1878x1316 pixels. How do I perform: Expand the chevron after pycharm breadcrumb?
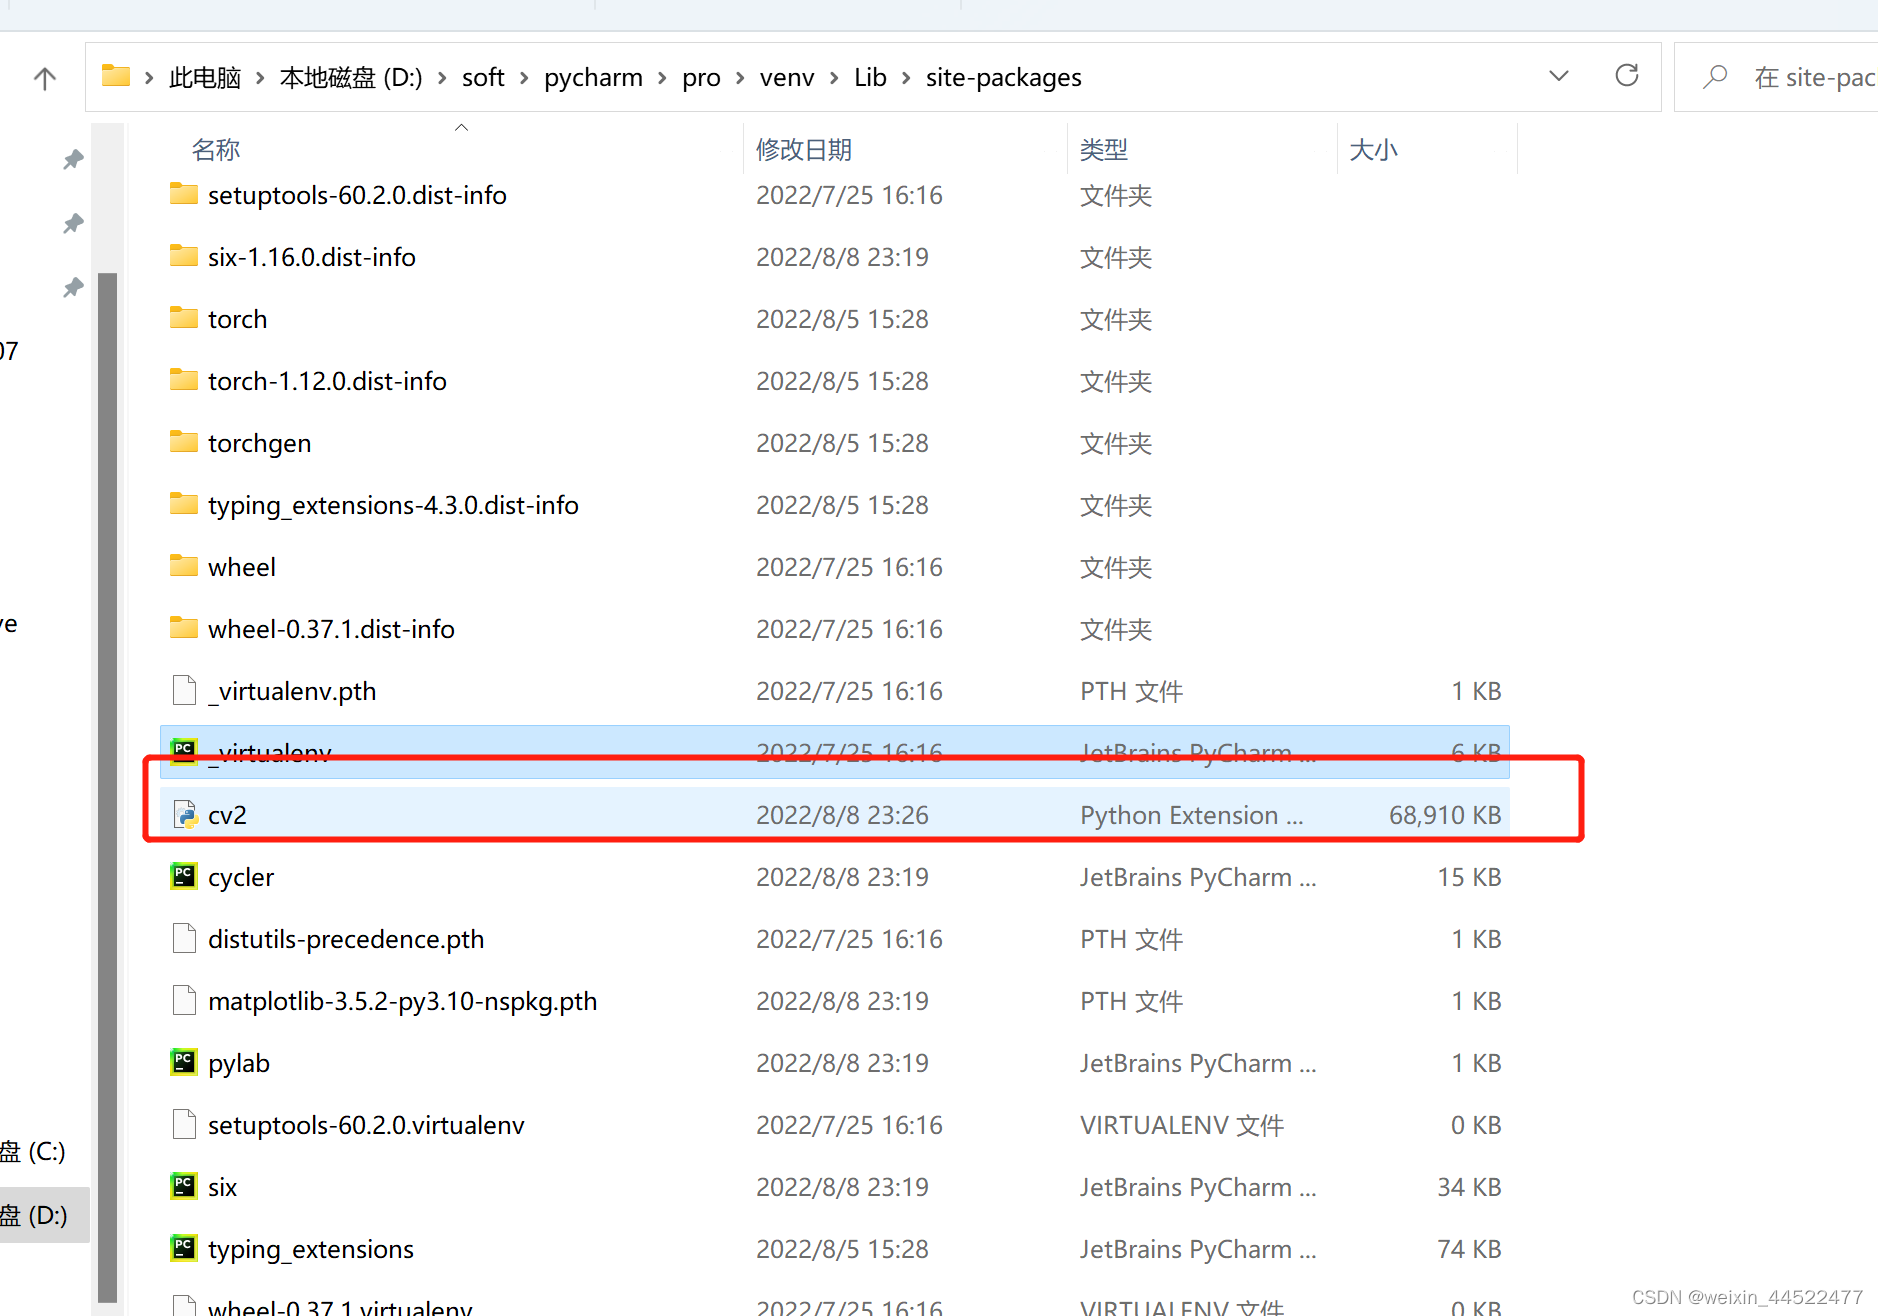[662, 78]
